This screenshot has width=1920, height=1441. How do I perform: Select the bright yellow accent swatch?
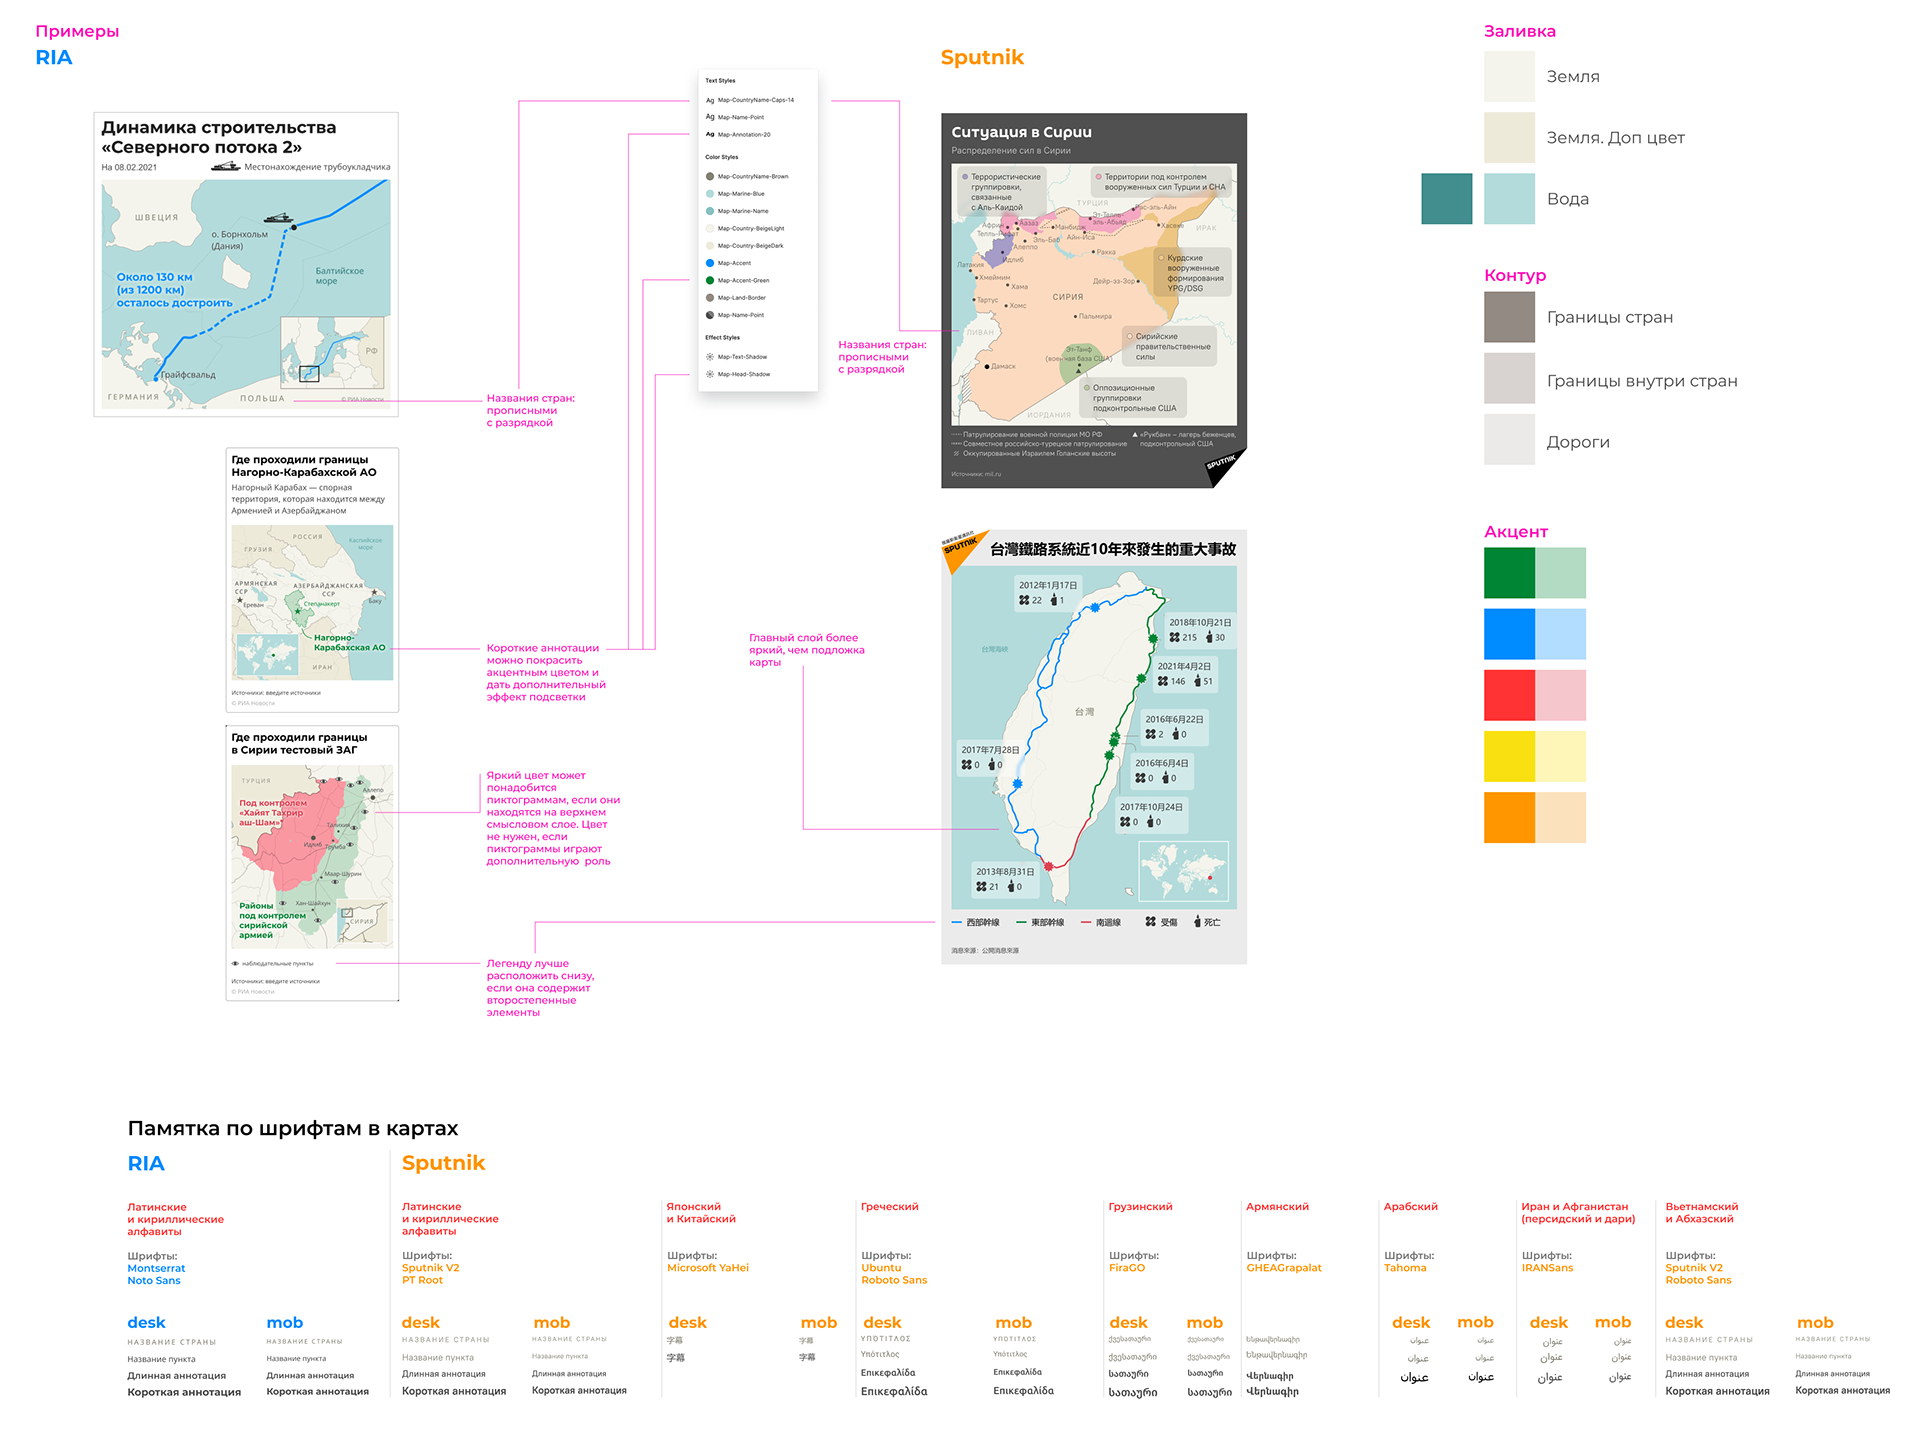[x=1509, y=756]
